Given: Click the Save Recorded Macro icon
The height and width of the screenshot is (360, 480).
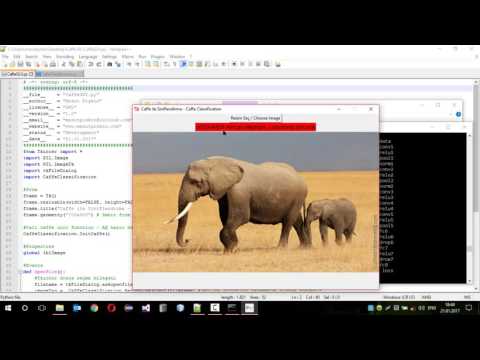Looking at the screenshot, I should point(267,64).
